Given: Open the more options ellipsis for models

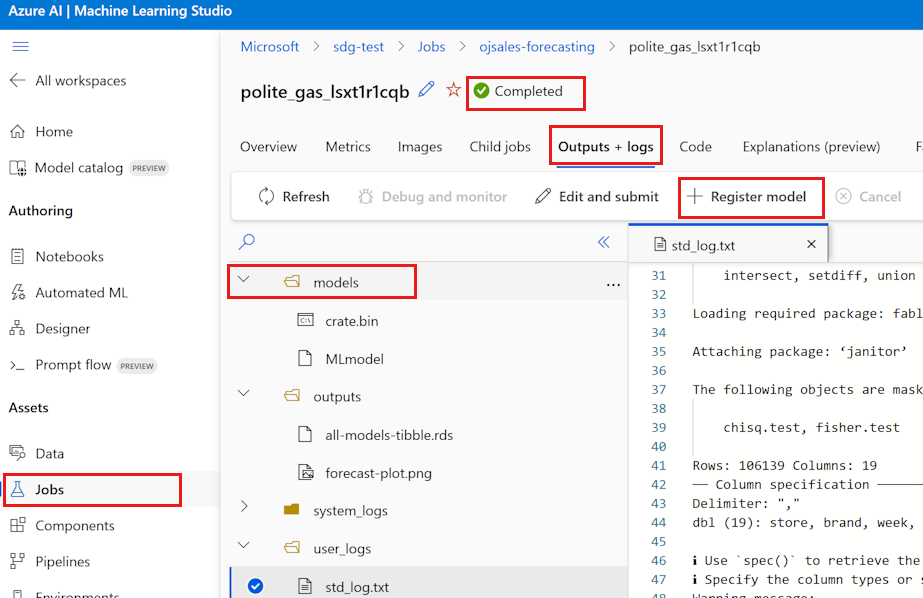Looking at the screenshot, I should 613,285.
